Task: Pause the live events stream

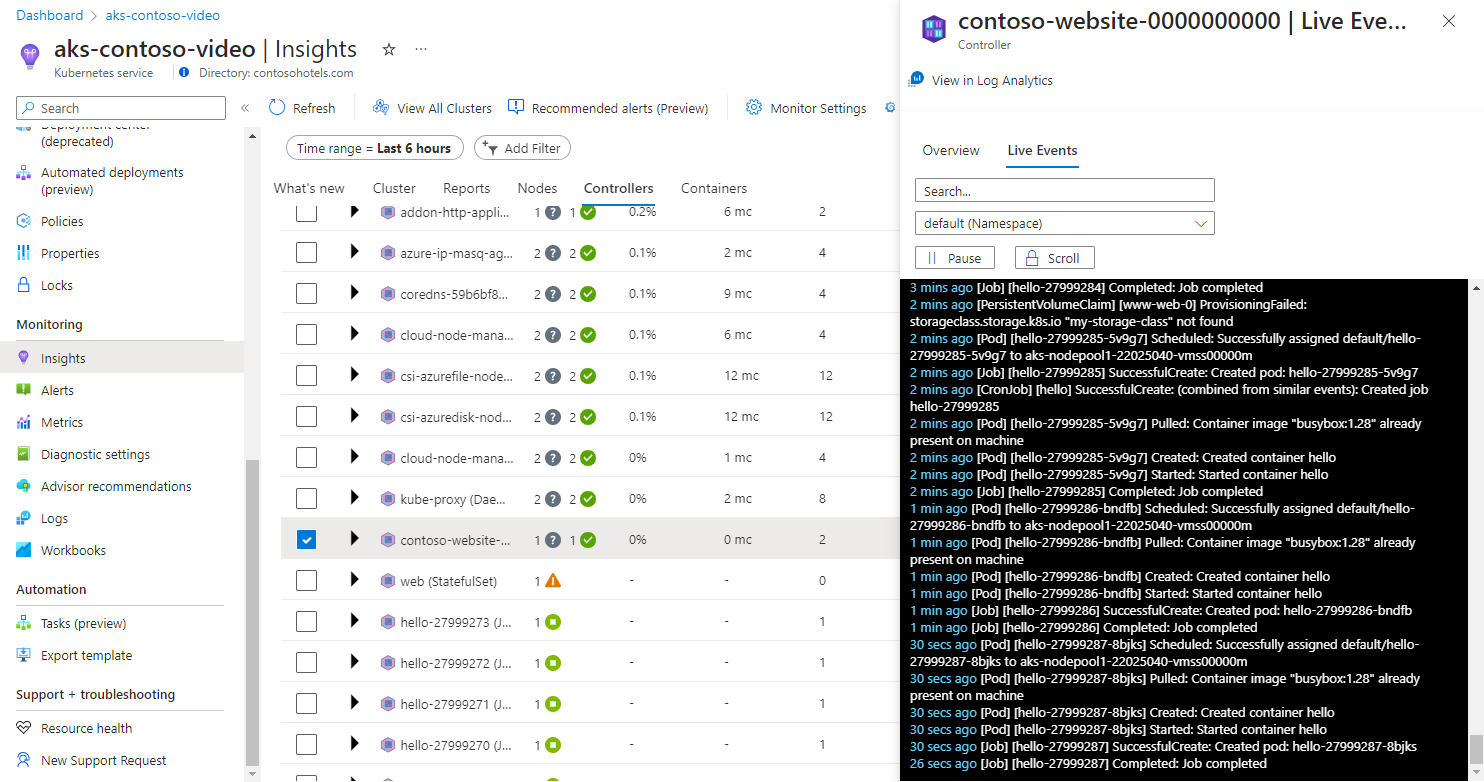Action: [x=955, y=258]
